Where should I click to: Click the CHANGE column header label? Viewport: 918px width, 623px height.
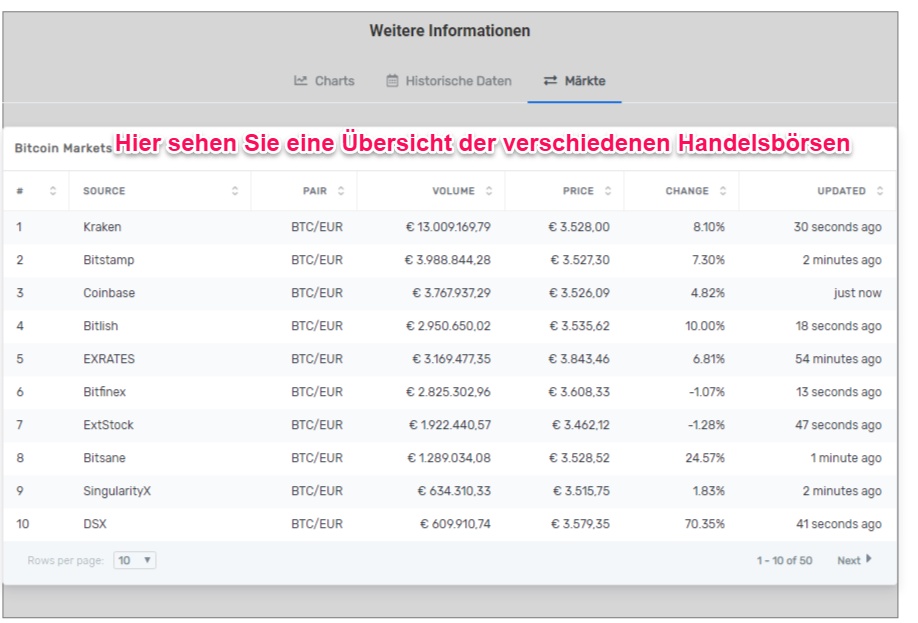(x=687, y=191)
